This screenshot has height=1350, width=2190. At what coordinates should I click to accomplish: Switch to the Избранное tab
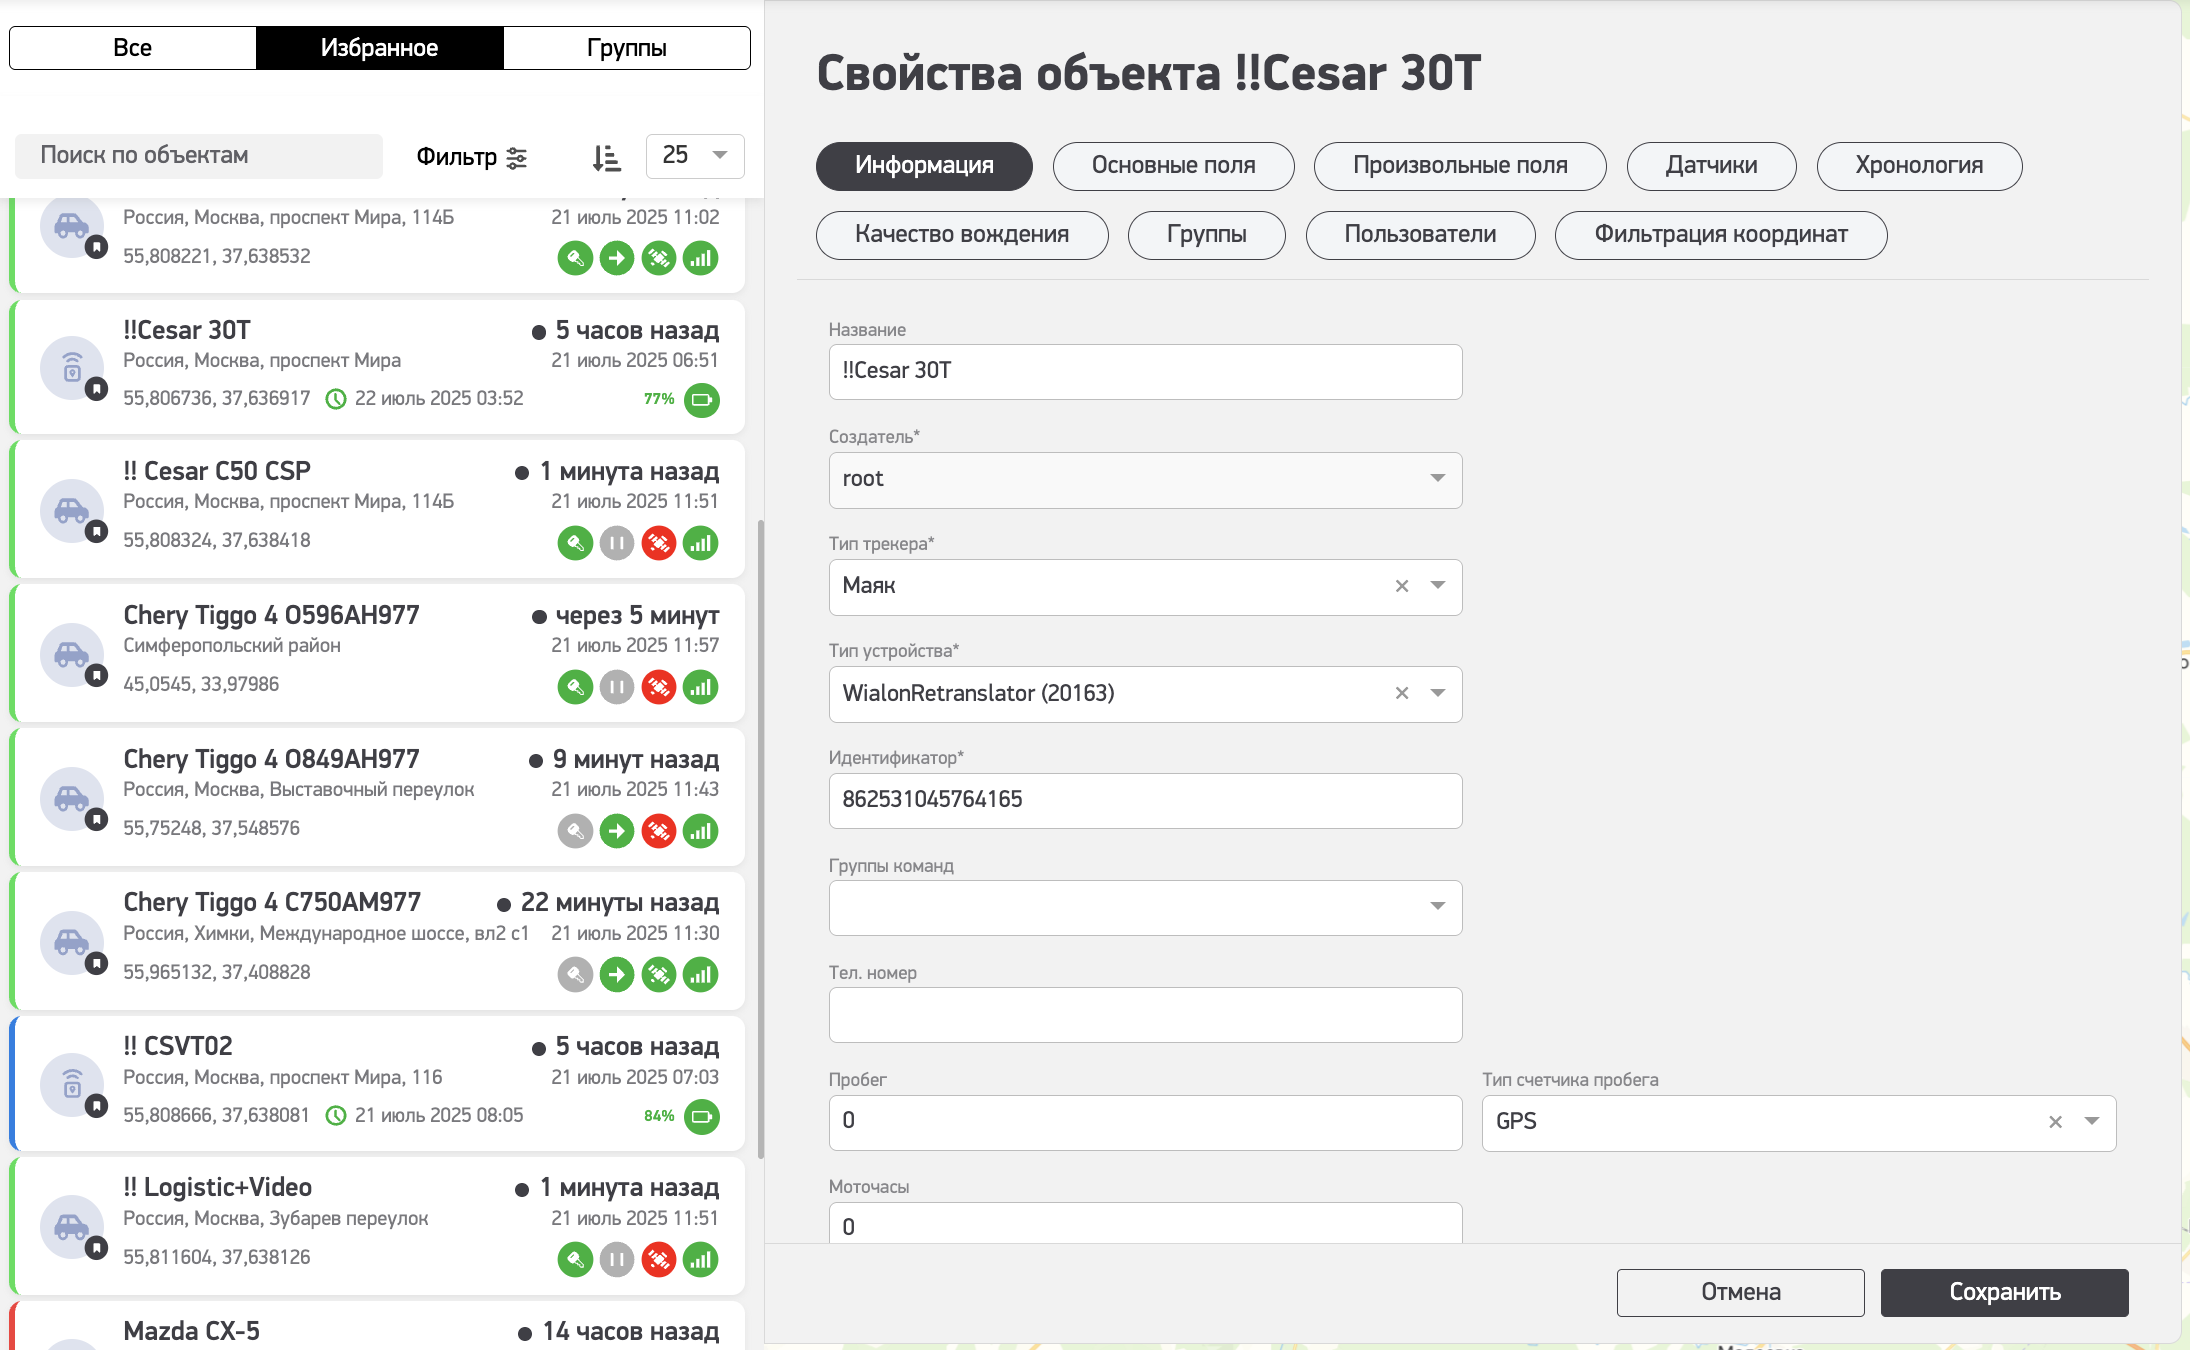[380, 48]
